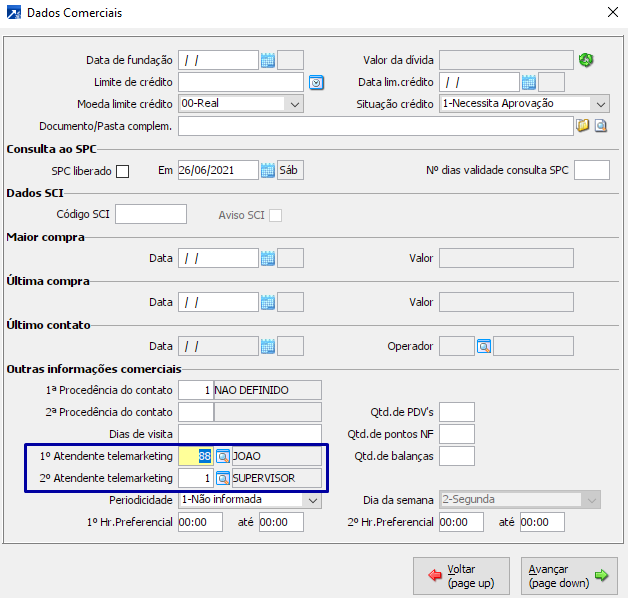
Task: Click 2º Hr.Preferencial start time field
Action: point(461,522)
